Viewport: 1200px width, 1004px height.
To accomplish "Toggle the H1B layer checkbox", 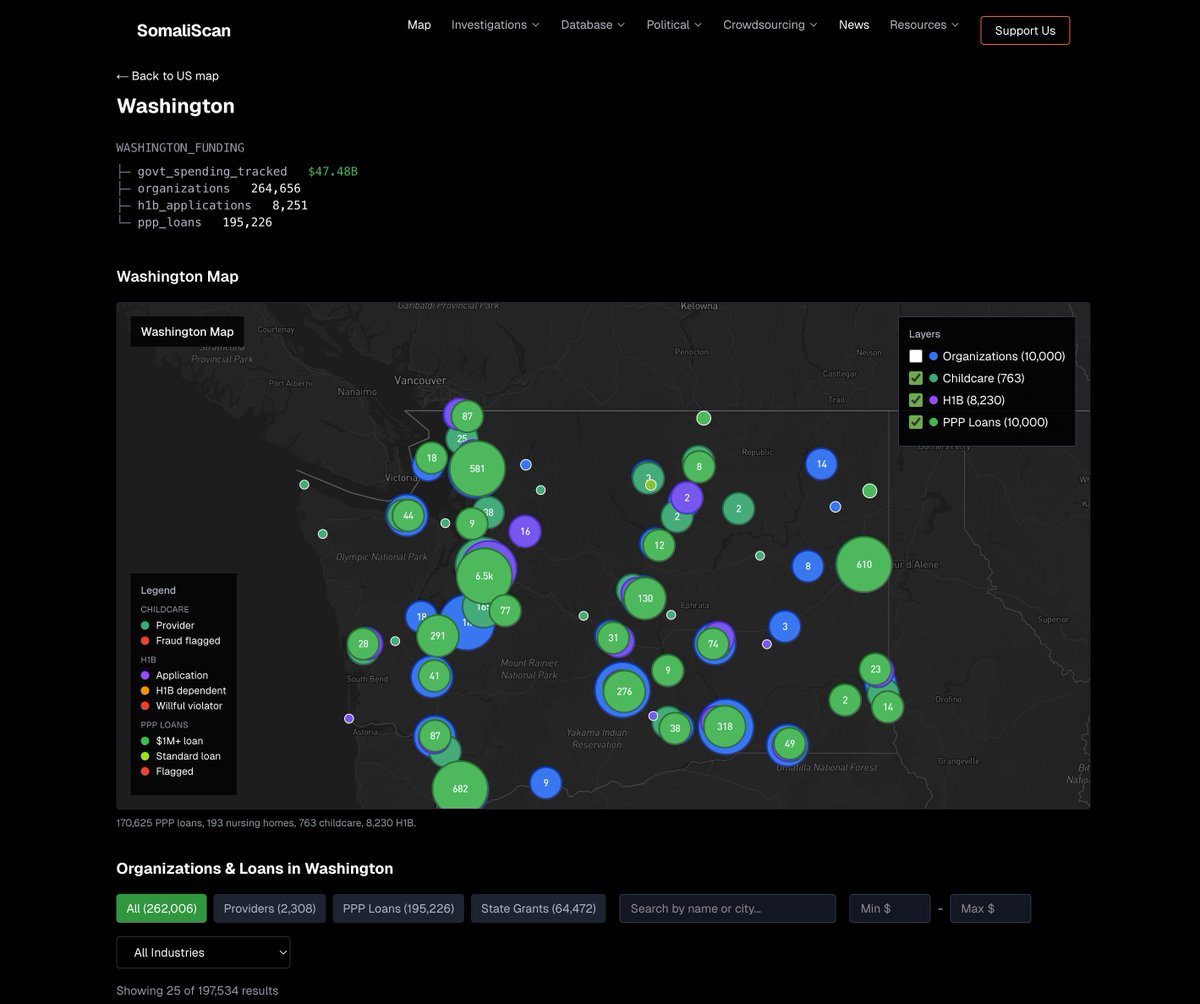I will 916,400.
